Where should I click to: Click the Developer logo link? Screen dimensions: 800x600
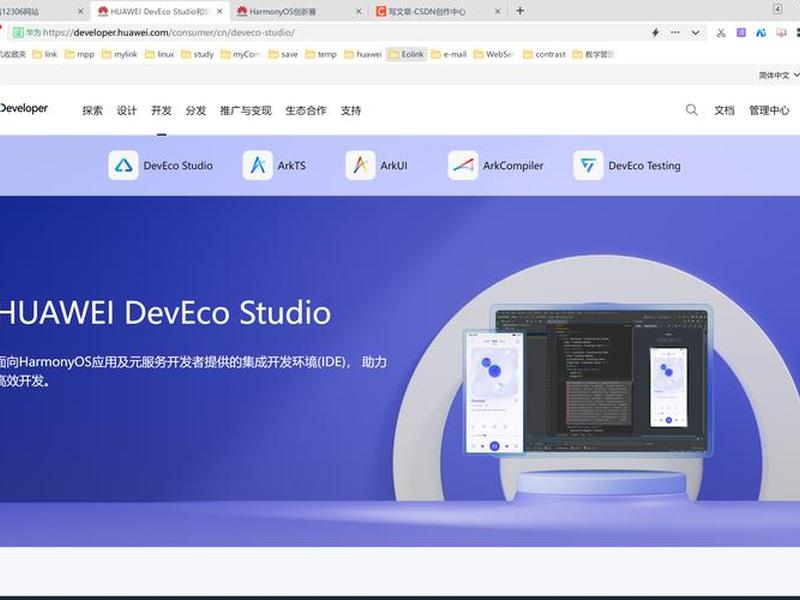24,108
